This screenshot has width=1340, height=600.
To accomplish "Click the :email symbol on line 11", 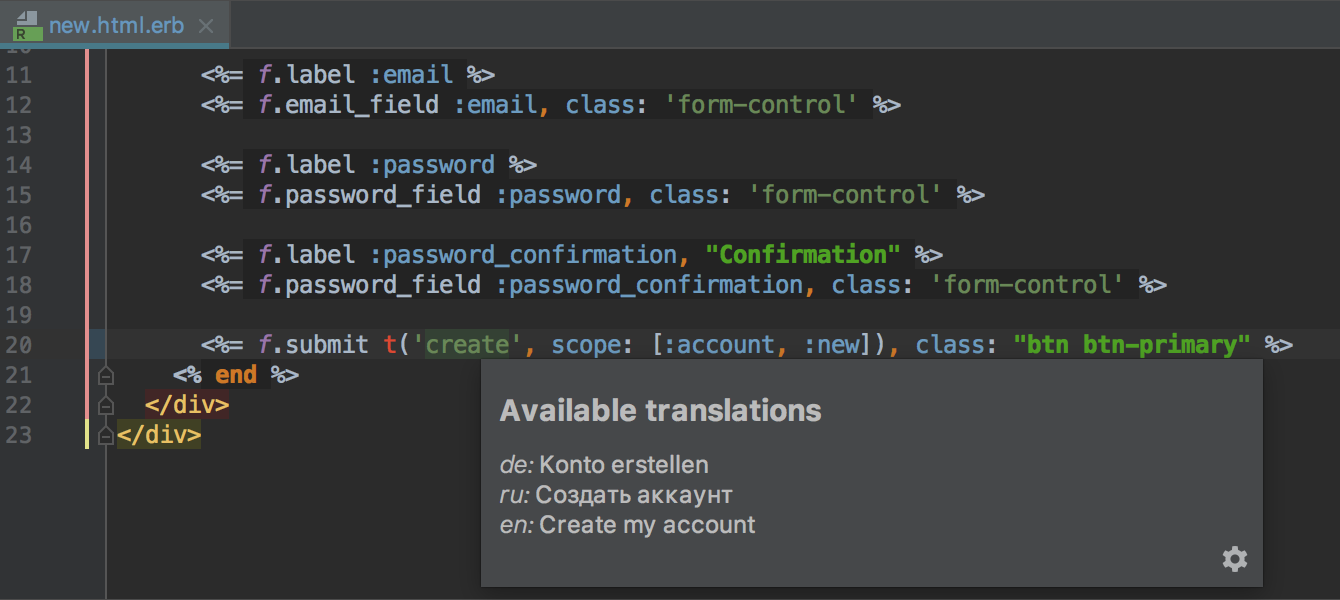I will tap(411, 75).
